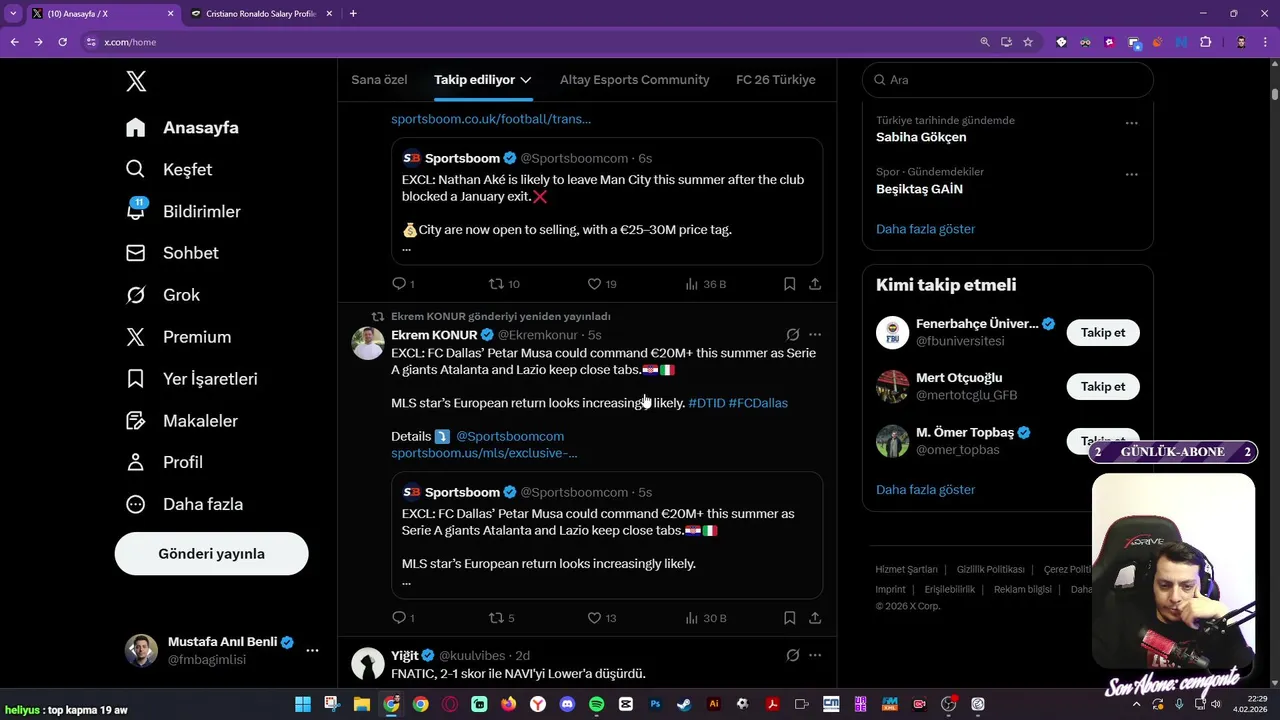Open the Hizmet Şartları footer link
Viewport: 1280px width, 720px height.
pyautogui.click(x=906, y=570)
